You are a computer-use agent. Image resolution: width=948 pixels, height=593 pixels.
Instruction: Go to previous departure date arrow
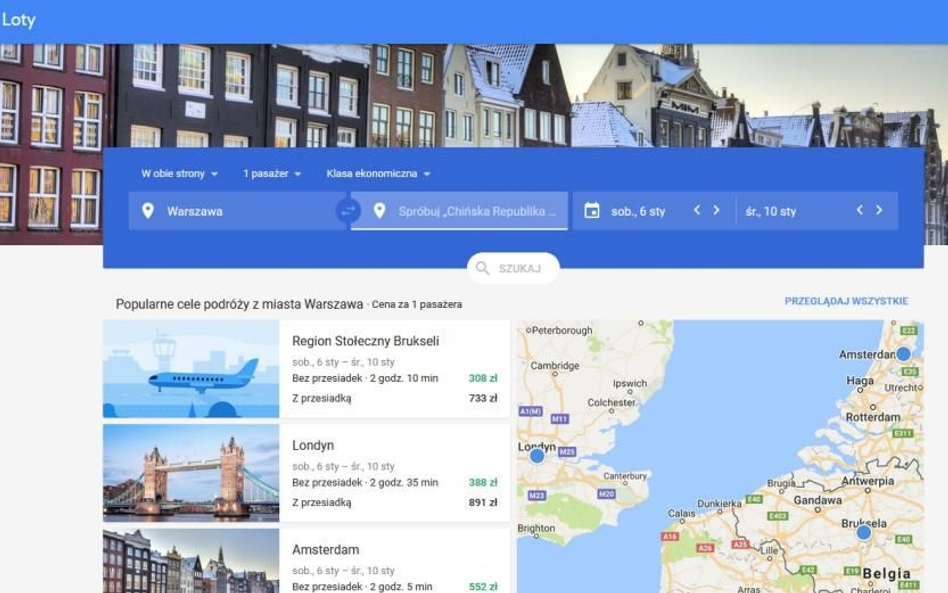[x=696, y=210]
